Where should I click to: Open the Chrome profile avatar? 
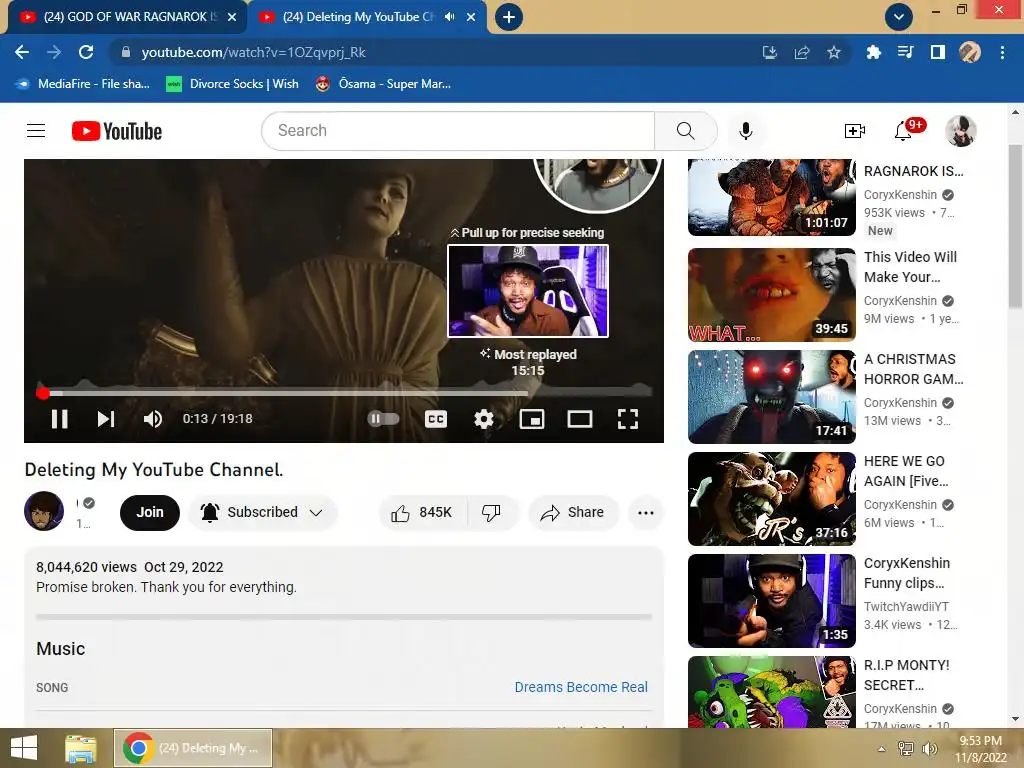pos(970,52)
